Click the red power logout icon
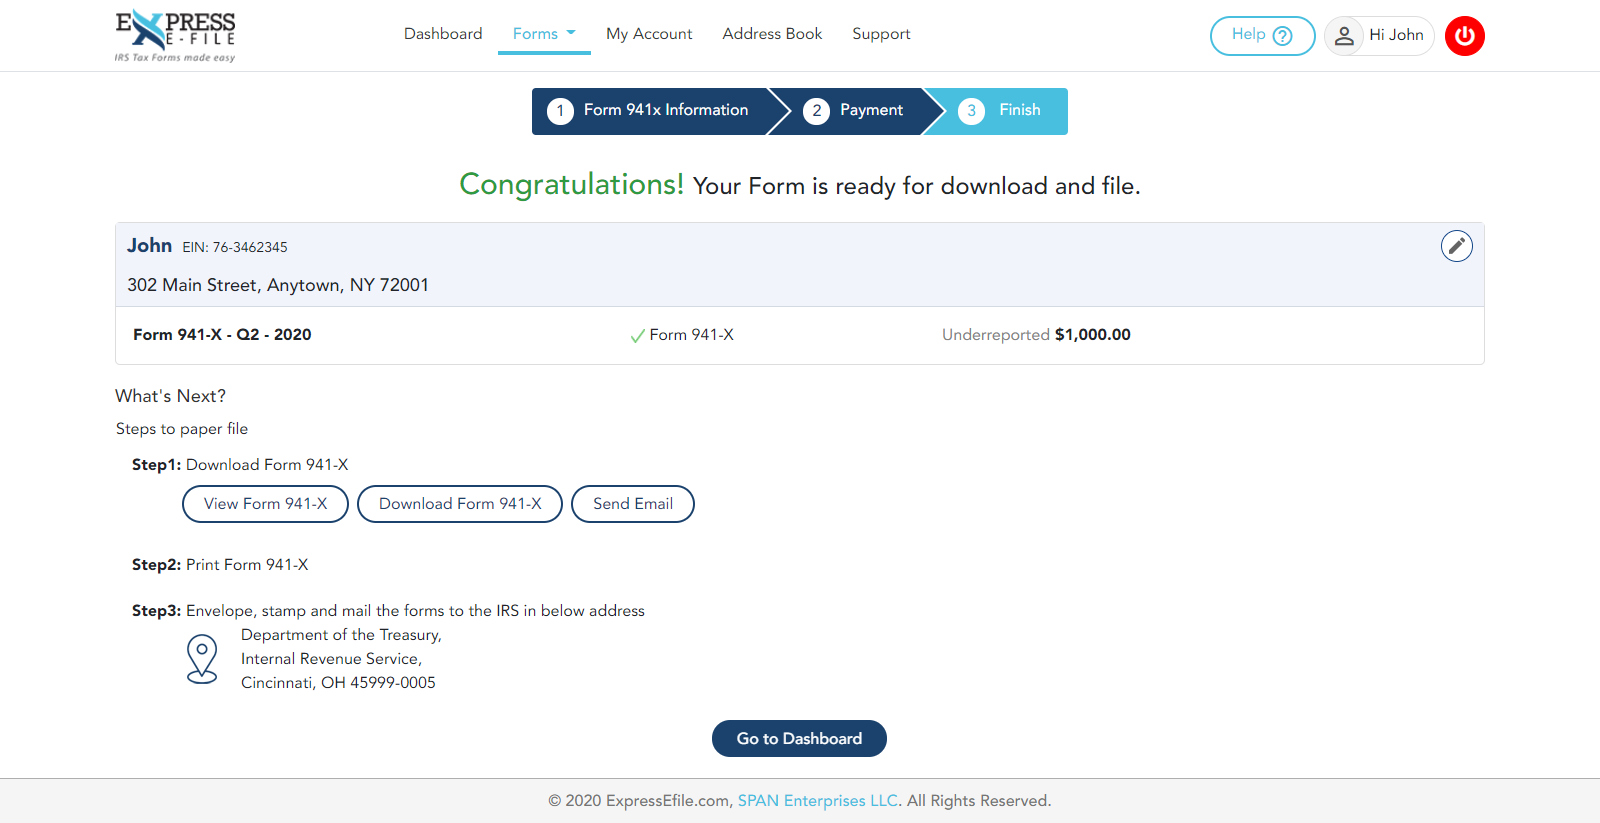The height and width of the screenshot is (823, 1600). [1465, 36]
